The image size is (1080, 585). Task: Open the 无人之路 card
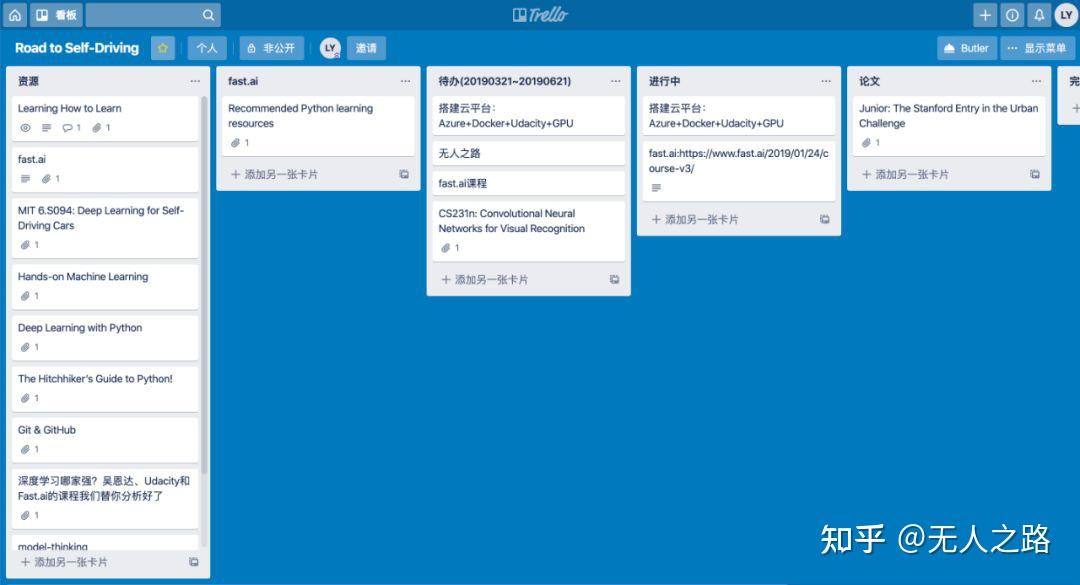coord(528,153)
